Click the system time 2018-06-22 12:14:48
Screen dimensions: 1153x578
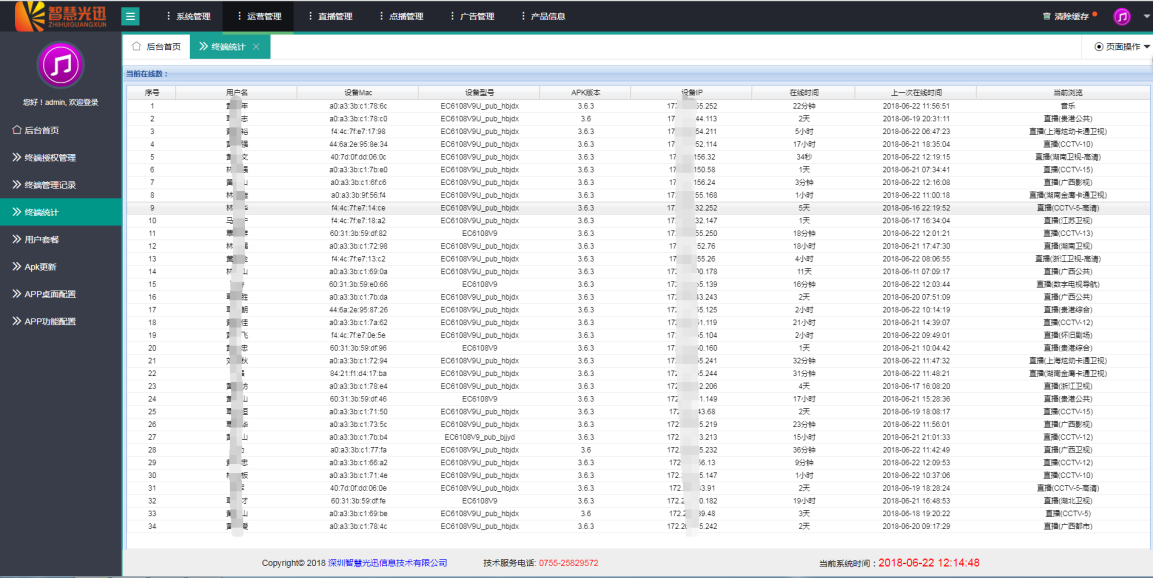929,563
